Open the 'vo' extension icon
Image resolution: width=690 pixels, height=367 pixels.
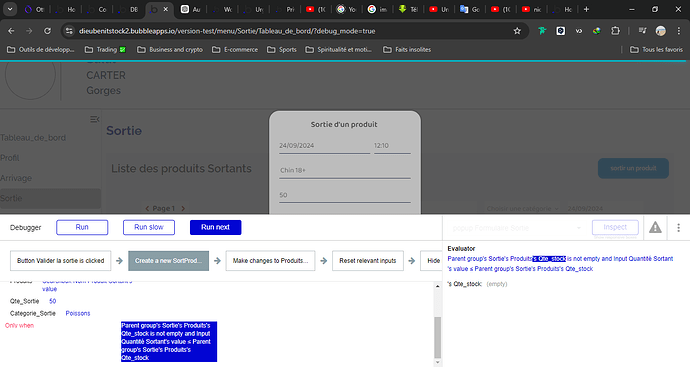pyautogui.click(x=579, y=31)
